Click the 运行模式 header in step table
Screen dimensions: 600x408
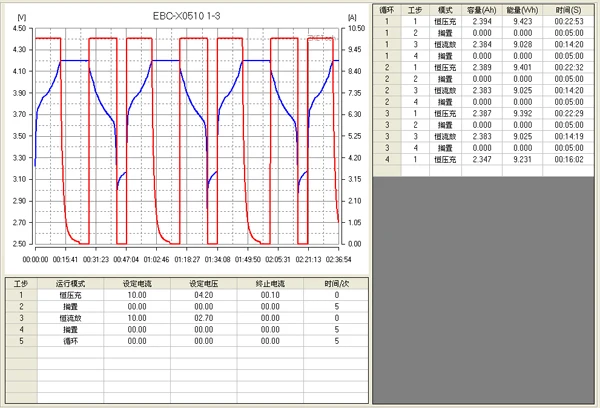pos(70,284)
